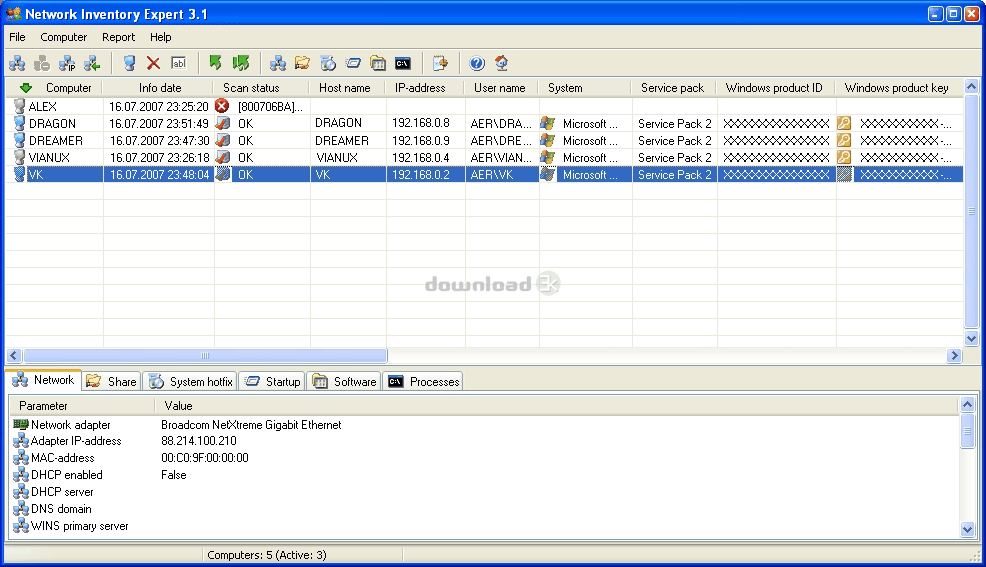This screenshot has height=567, width=986.
Task: Select the DREAMER computer name
Action: pyautogui.click(x=55, y=140)
